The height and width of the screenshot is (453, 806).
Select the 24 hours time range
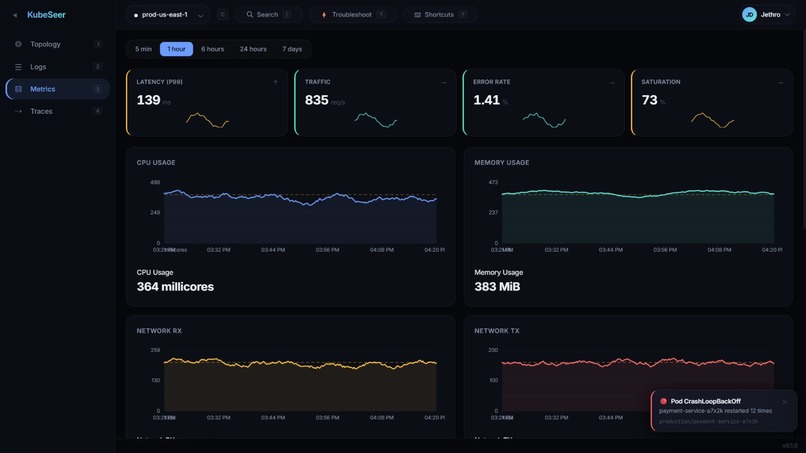pyautogui.click(x=253, y=49)
